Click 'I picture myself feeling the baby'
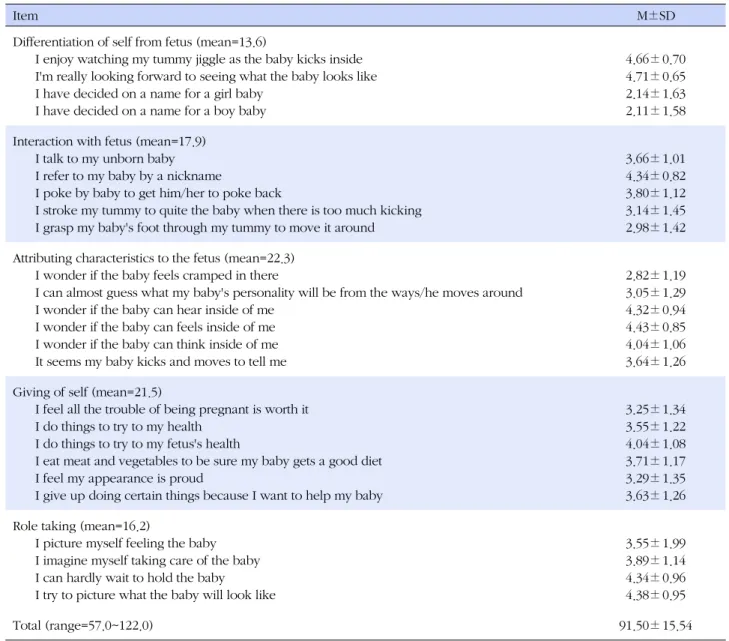The width and height of the screenshot is (729, 641). 126,543
